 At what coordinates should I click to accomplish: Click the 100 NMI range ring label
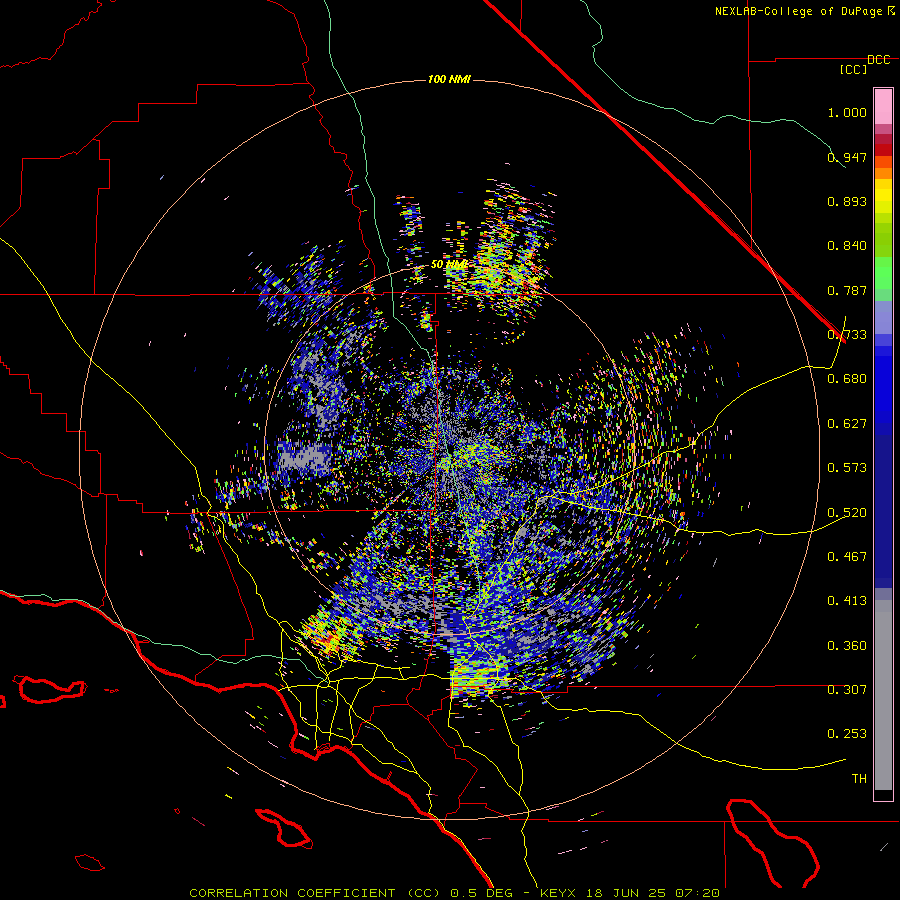[449, 79]
